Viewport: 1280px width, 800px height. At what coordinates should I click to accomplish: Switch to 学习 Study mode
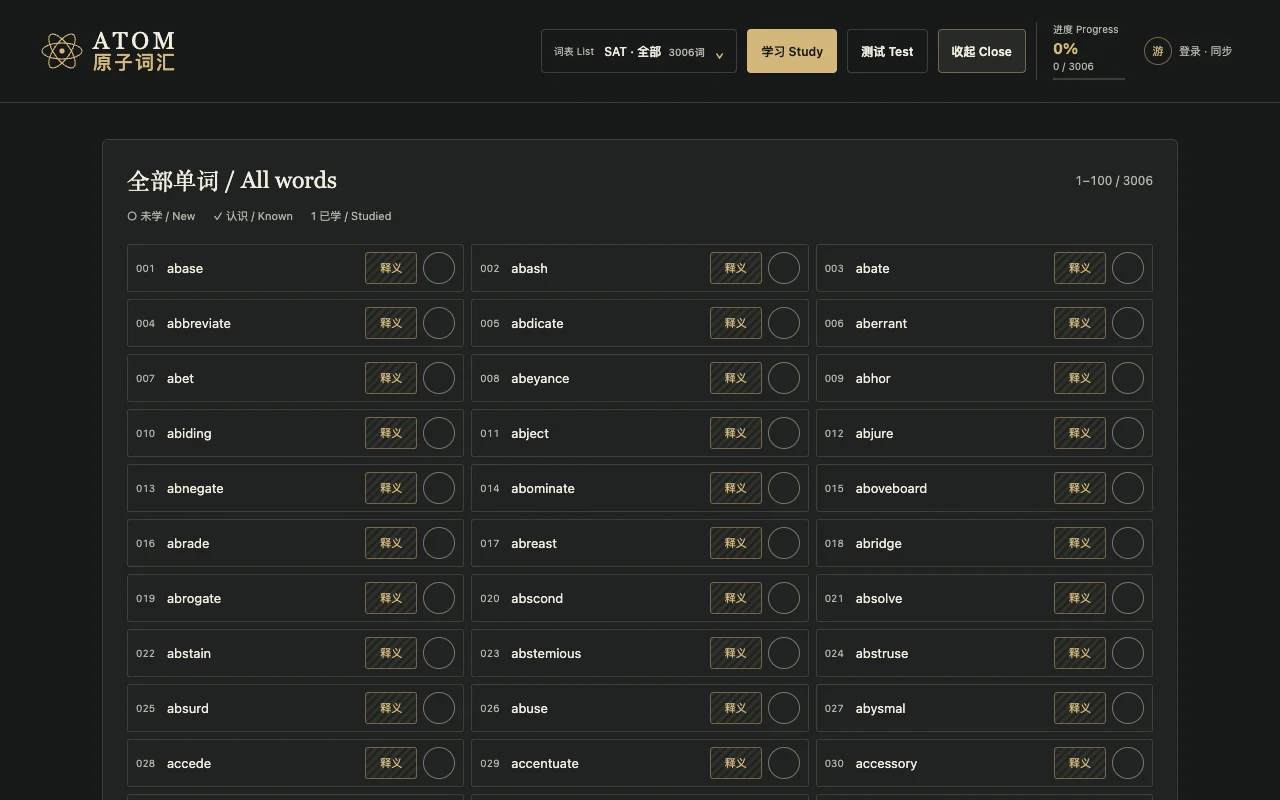pyautogui.click(x=792, y=51)
